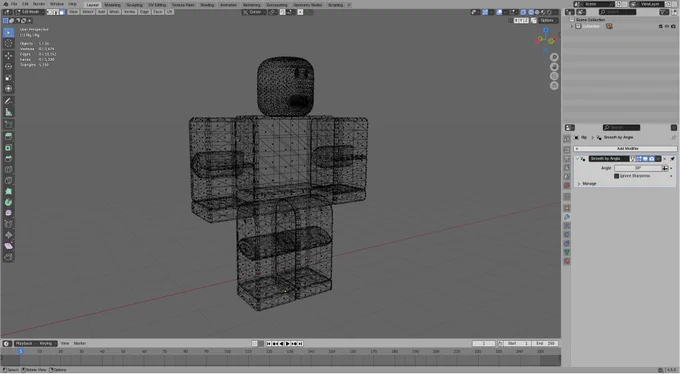Screen dimensions: 680x374
Task: Select the Knife tool
Action: pyautogui.click(x=8, y=180)
